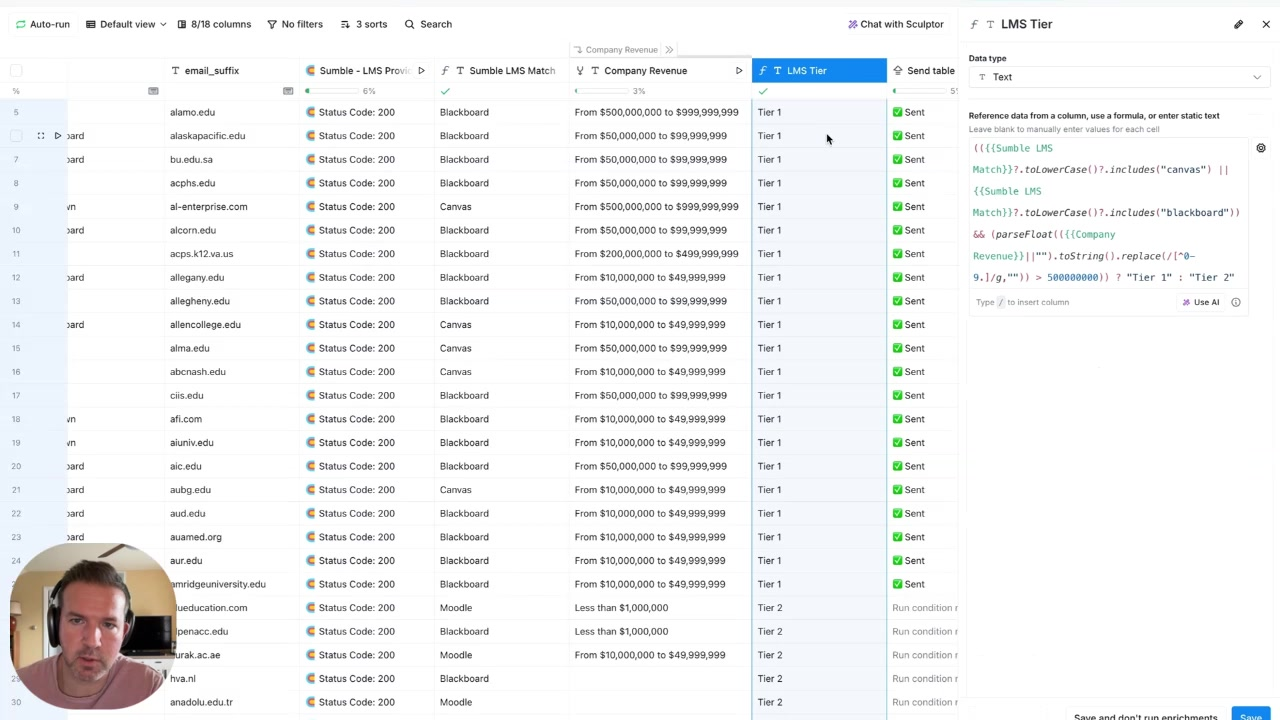The image size is (1280, 720).
Task: Click the formula settings gear icon
Action: (1261, 148)
